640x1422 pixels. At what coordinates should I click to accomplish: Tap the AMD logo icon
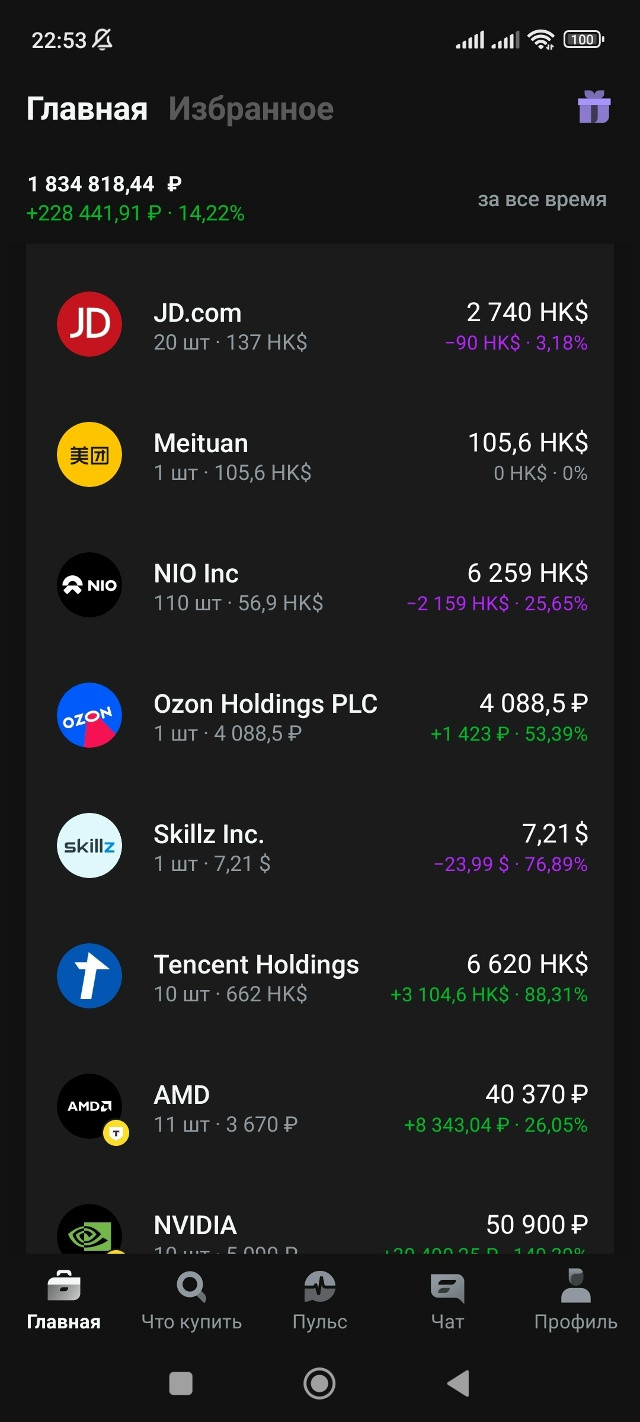pyautogui.click(x=89, y=1106)
